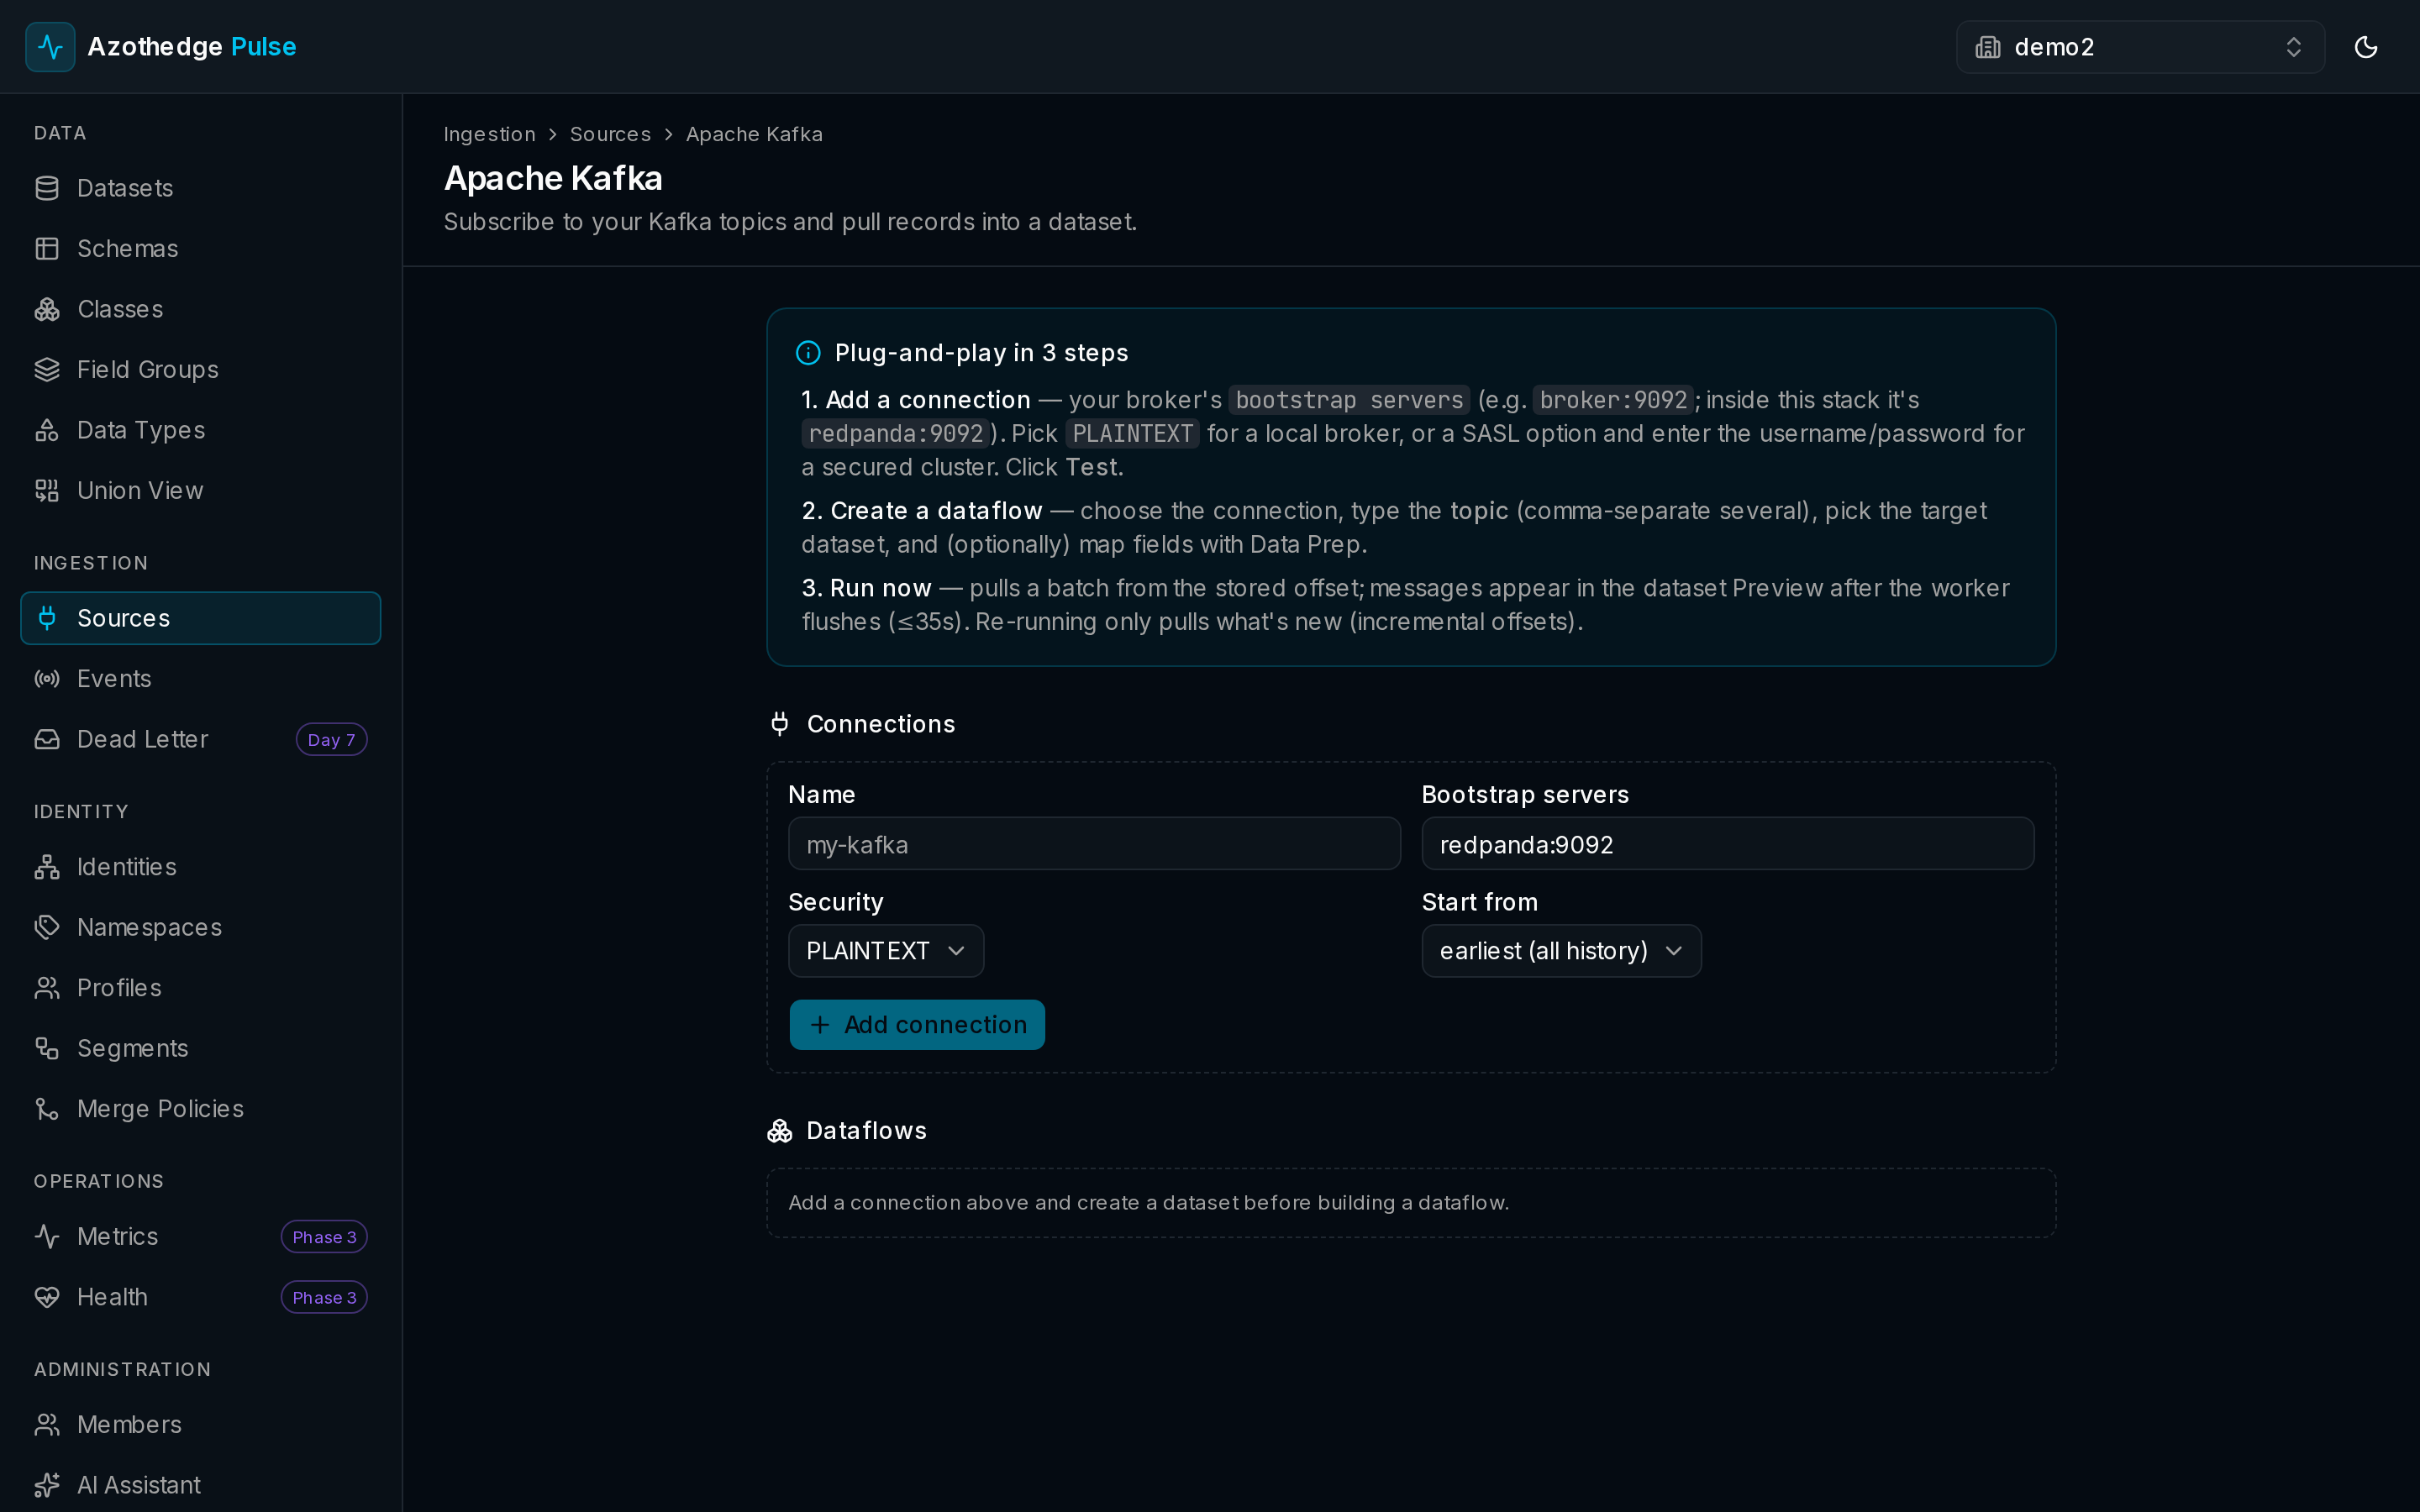Click the Events broadcast icon
The height and width of the screenshot is (1512, 2420).
(x=47, y=679)
